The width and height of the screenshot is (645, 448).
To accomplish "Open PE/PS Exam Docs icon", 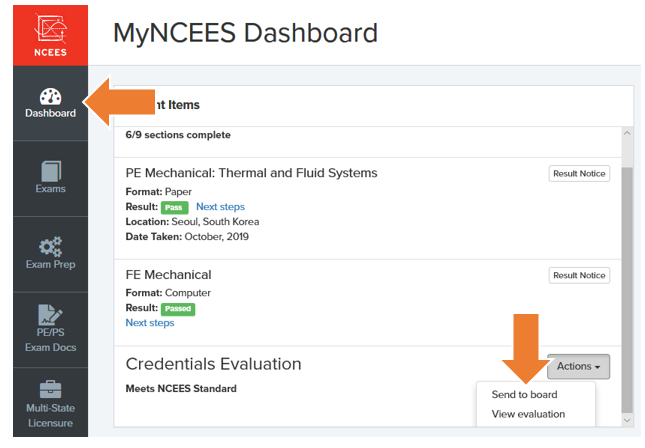I will click(50, 319).
